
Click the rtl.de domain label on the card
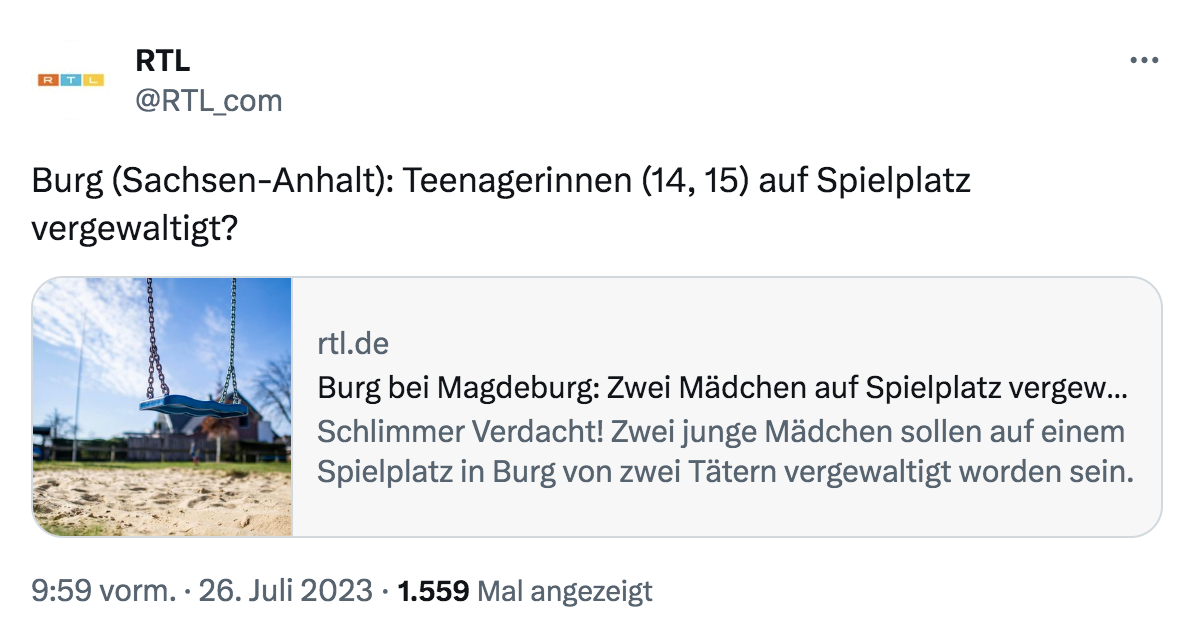click(x=353, y=344)
